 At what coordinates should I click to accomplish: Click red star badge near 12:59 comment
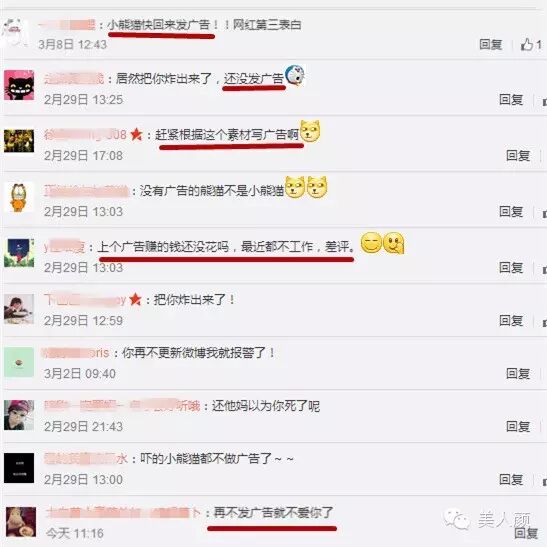coord(135,299)
